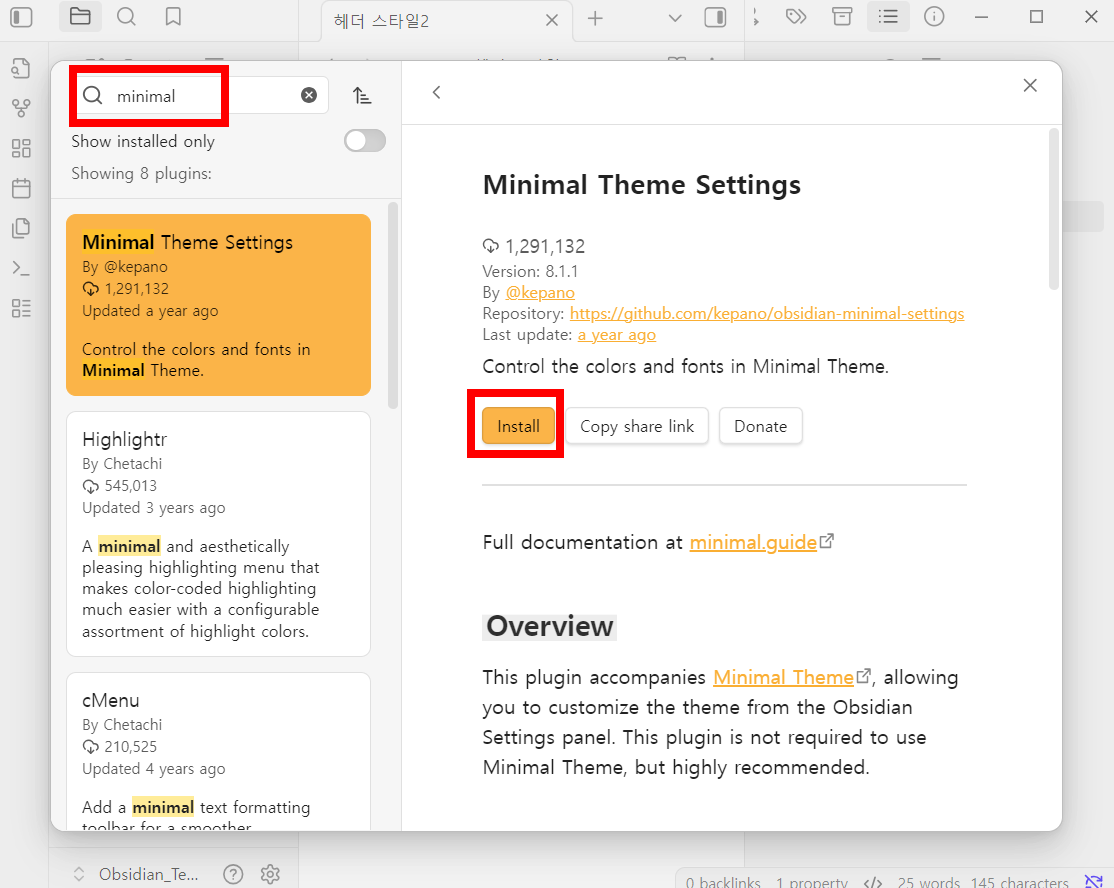Open the file info circle icon

click(934, 17)
